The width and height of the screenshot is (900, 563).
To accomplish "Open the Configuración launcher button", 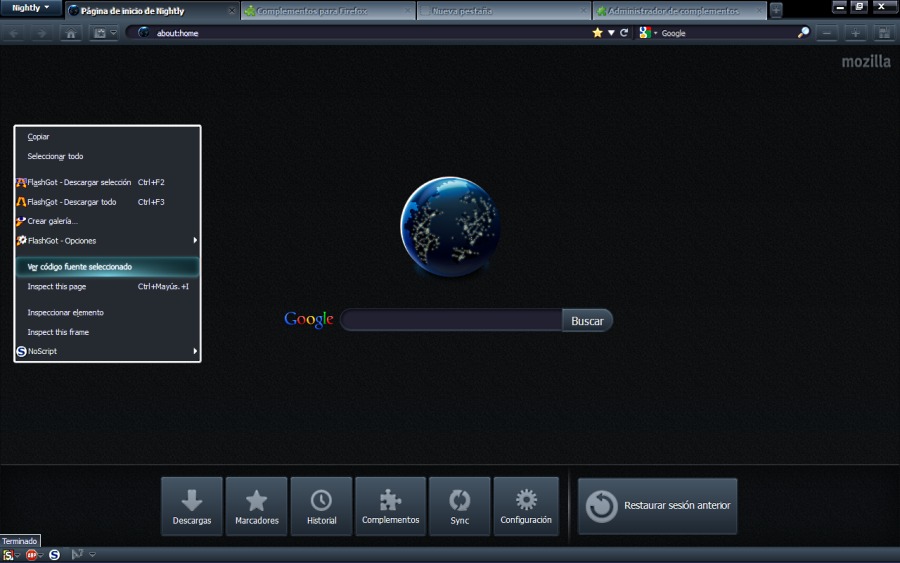I will click(526, 506).
